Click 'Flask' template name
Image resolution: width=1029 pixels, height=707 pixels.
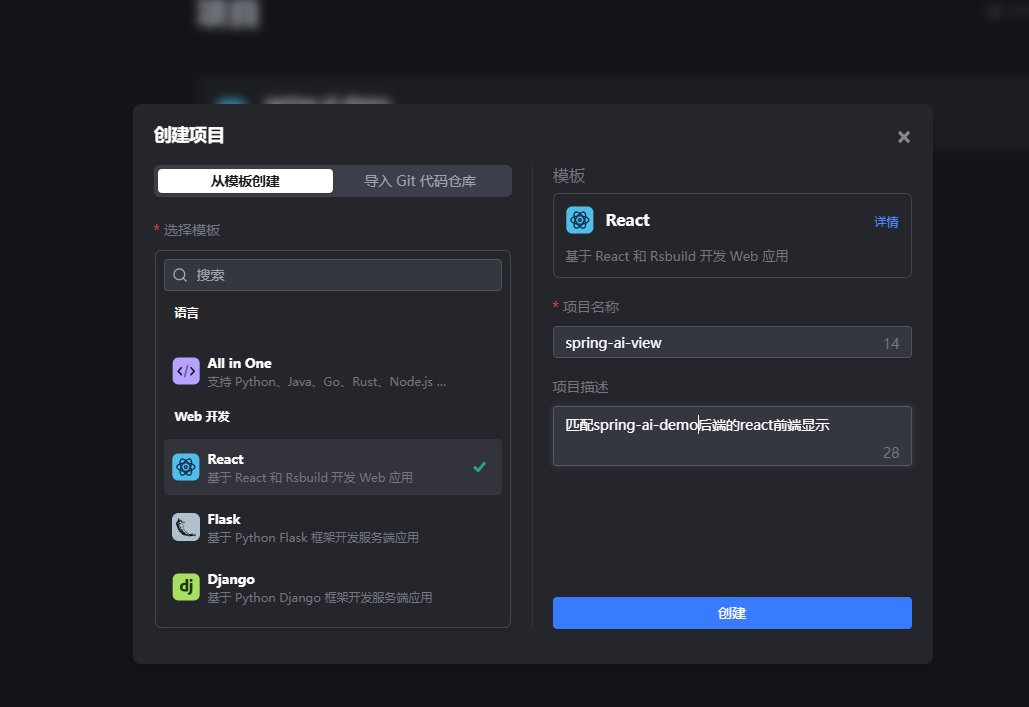[x=224, y=519]
